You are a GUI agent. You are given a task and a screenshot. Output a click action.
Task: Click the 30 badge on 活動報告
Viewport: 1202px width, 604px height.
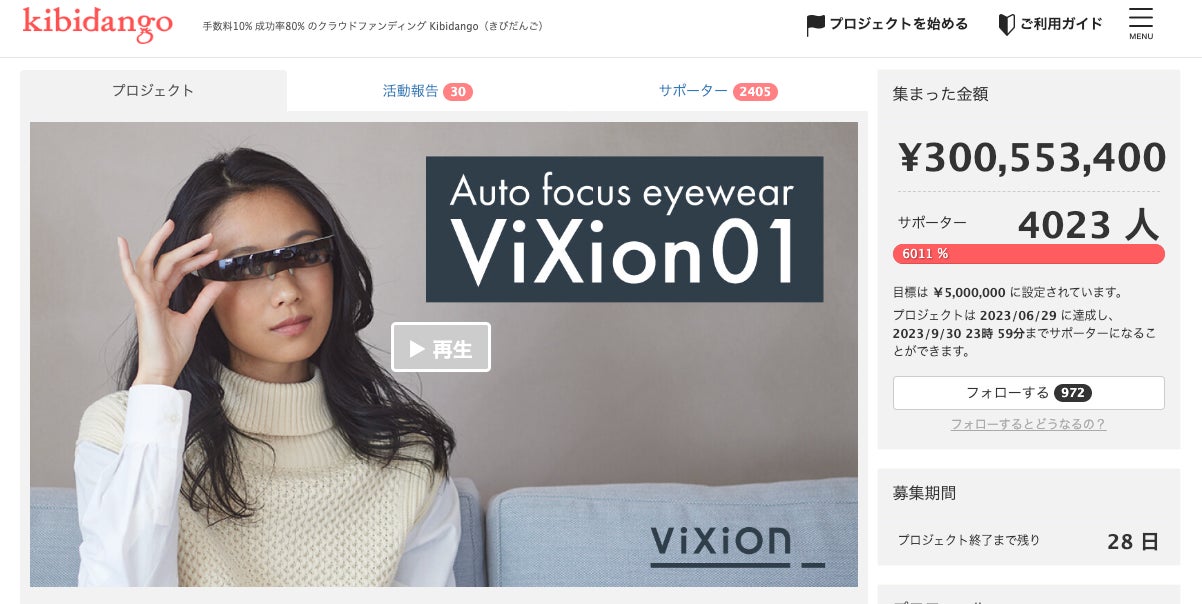click(458, 92)
